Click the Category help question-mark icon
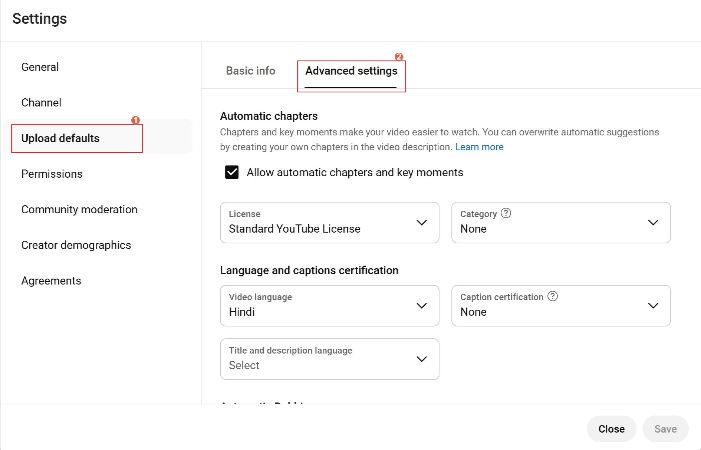Viewport: 701px width, 450px height. pos(506,213)
